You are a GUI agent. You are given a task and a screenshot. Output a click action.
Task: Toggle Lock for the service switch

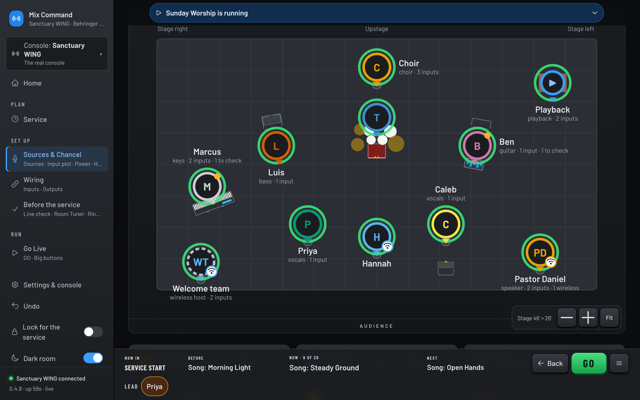click(x=93, y=332)
